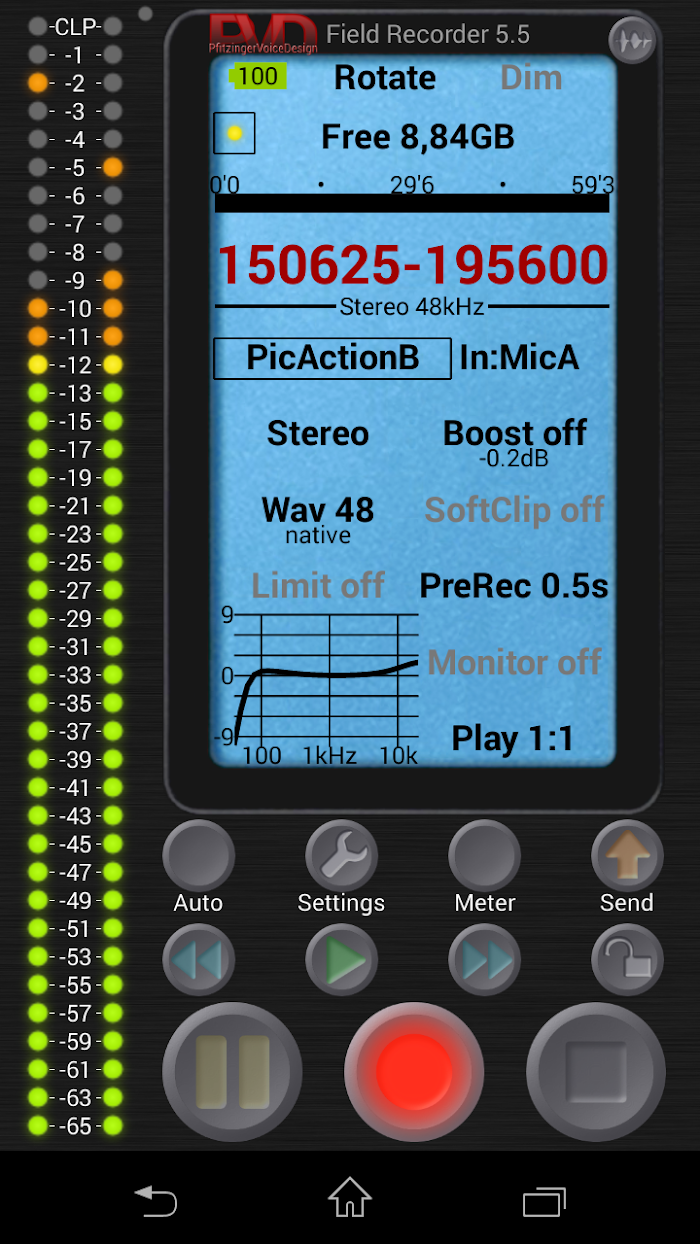Open Settings with the wrench icon
Image resolution: width=700 pixels, height=1244 pixels.
pyautogui.click(x=341, y=856)
